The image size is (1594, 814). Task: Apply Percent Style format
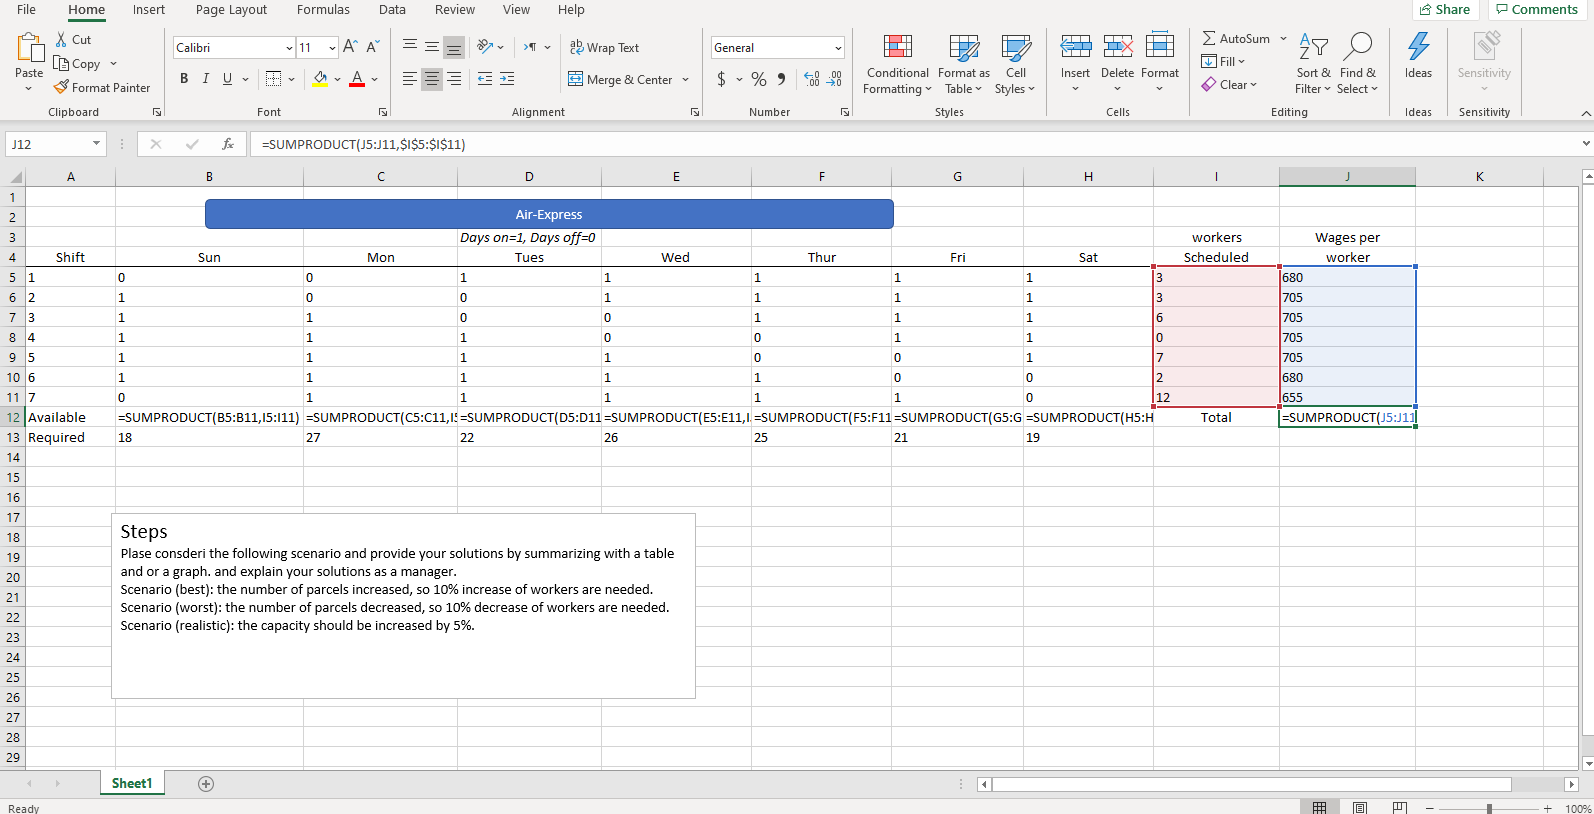click(759, 78)
